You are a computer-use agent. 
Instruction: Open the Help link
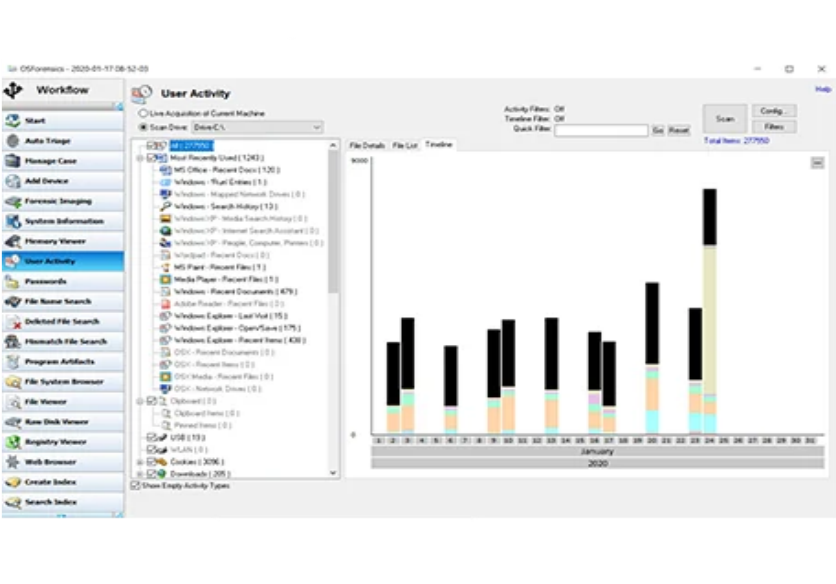coord(823,90)
